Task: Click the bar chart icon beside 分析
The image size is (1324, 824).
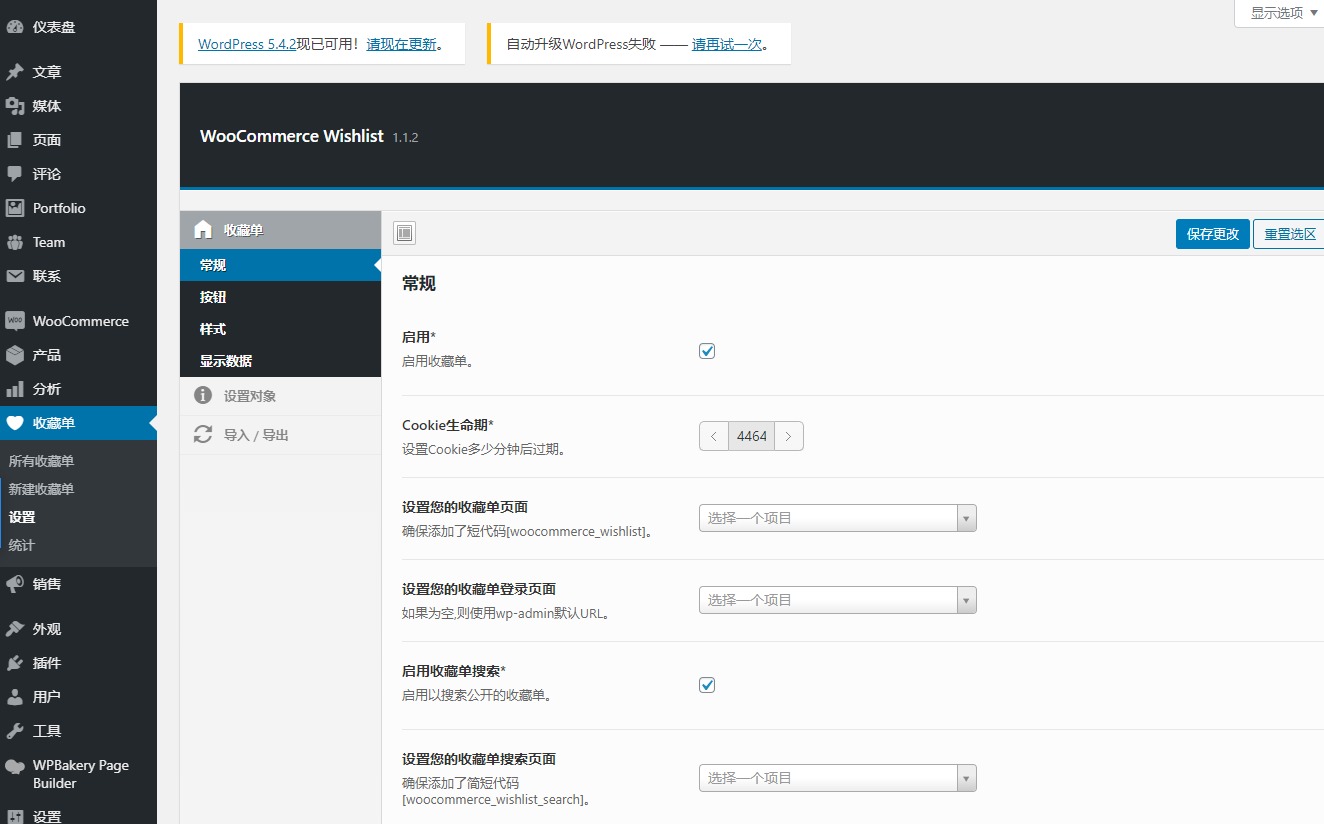Action: (15, 389)
